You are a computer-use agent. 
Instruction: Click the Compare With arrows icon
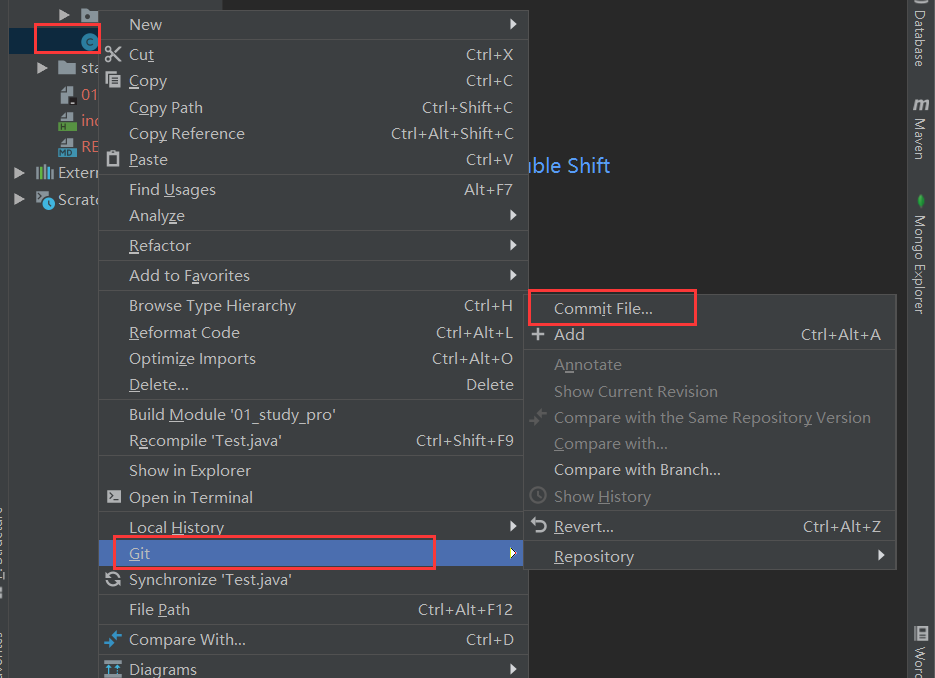click(x=113, y=639)
